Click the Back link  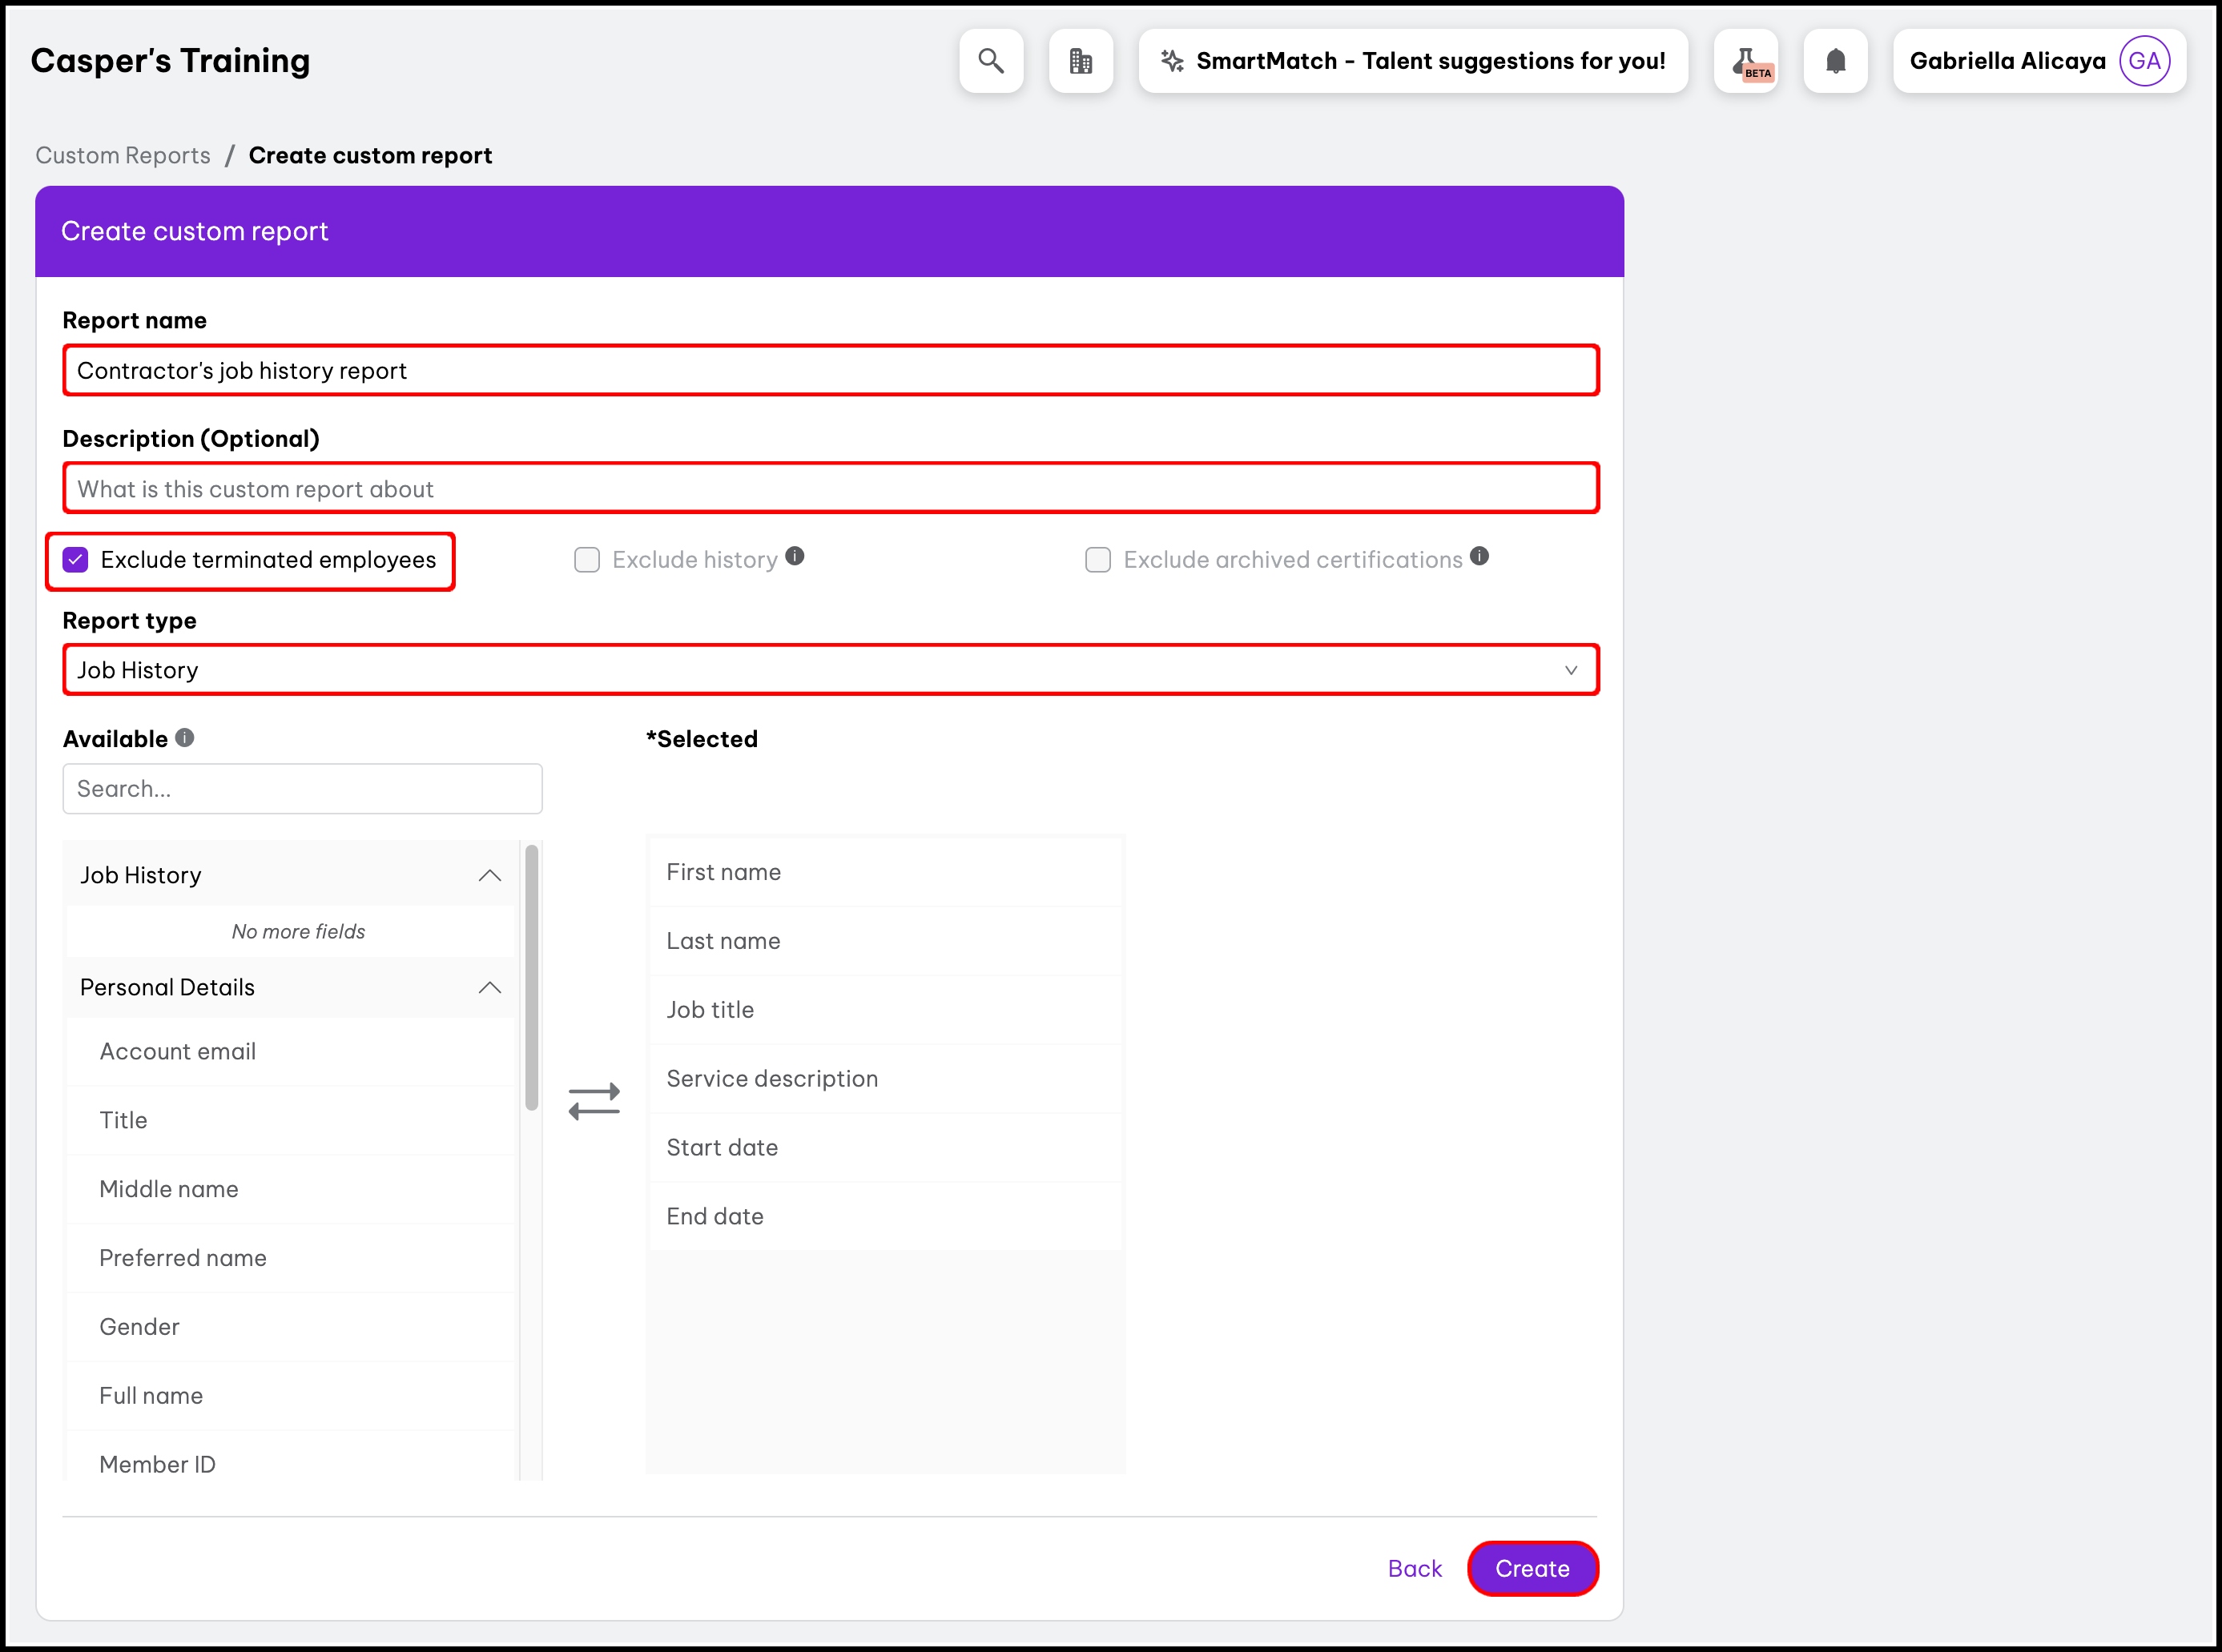1414,1568
